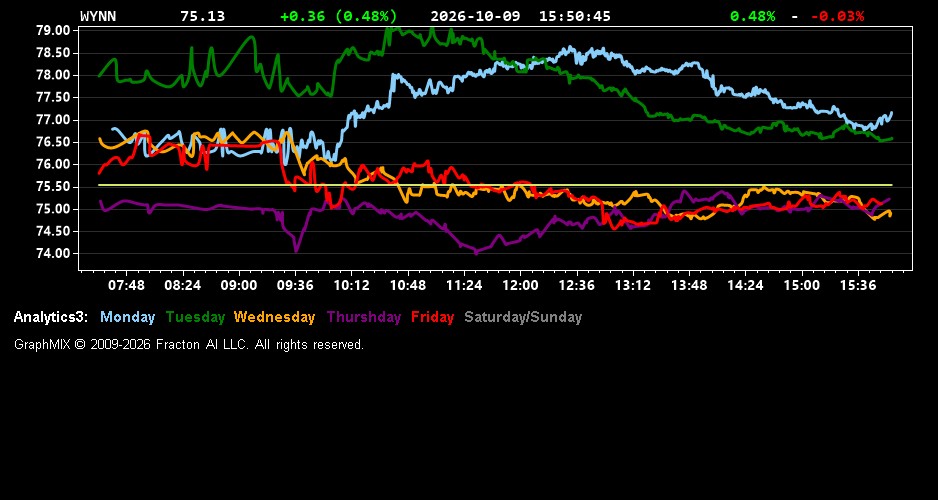Toggle the Saturday/Sunday legend entry
This screenshot has height=500, width=938.
point(523,318)
